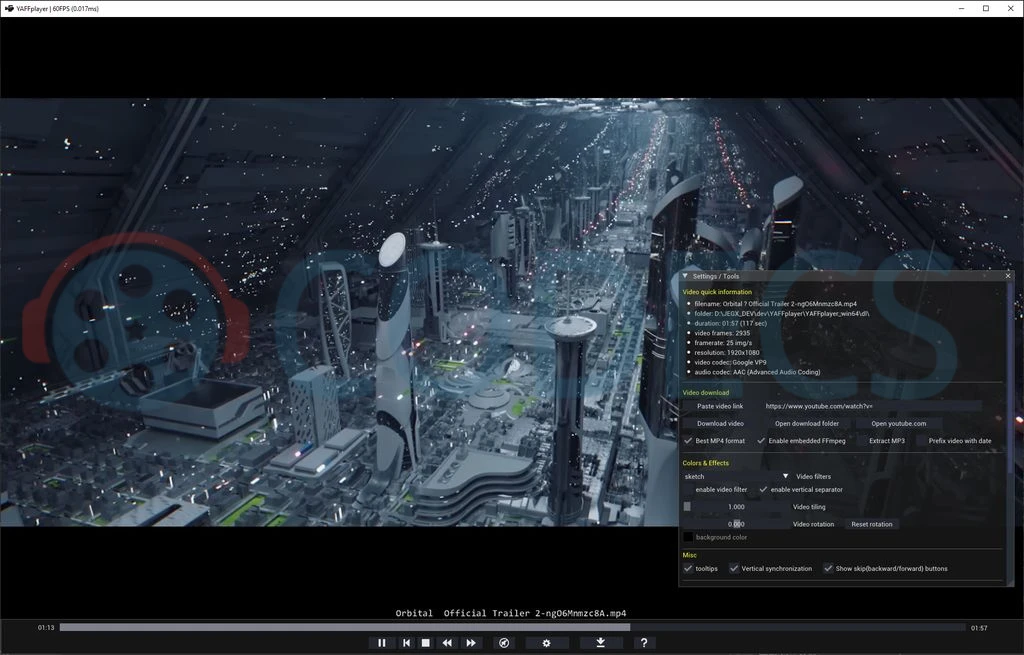Uncheck Best MP4 format

point(688,441)
